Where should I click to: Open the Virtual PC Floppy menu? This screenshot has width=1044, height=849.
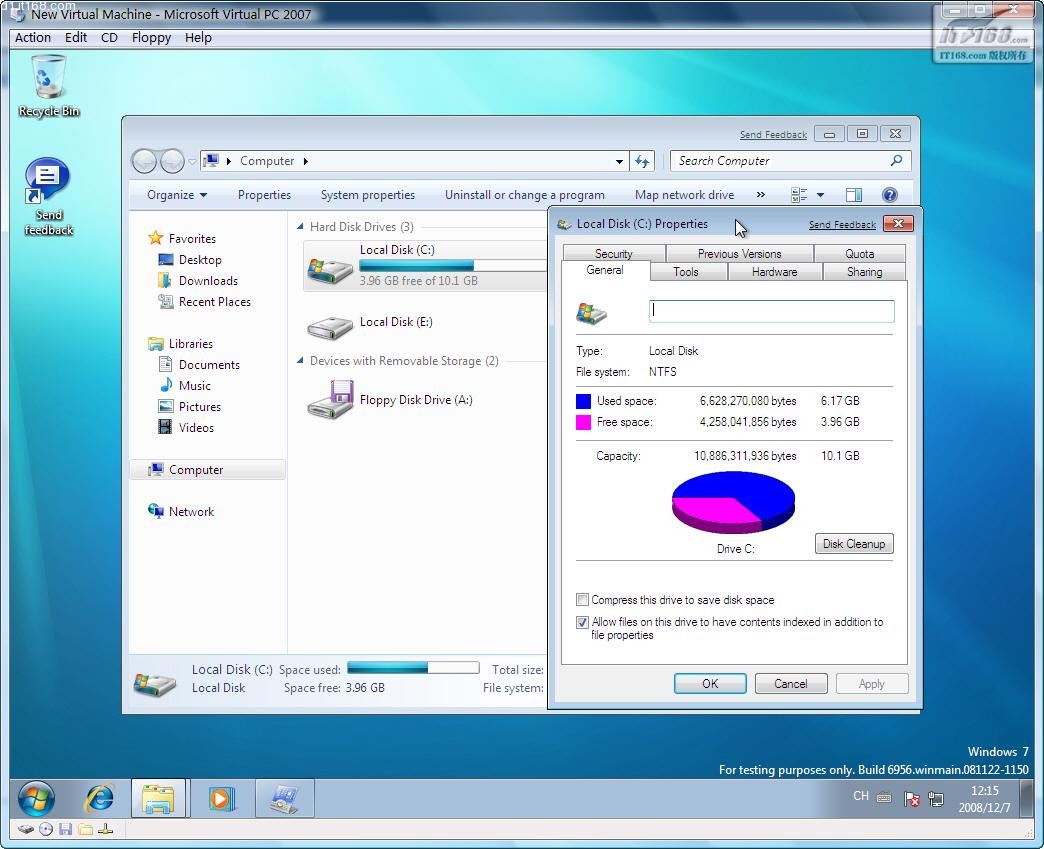(151, 38)
